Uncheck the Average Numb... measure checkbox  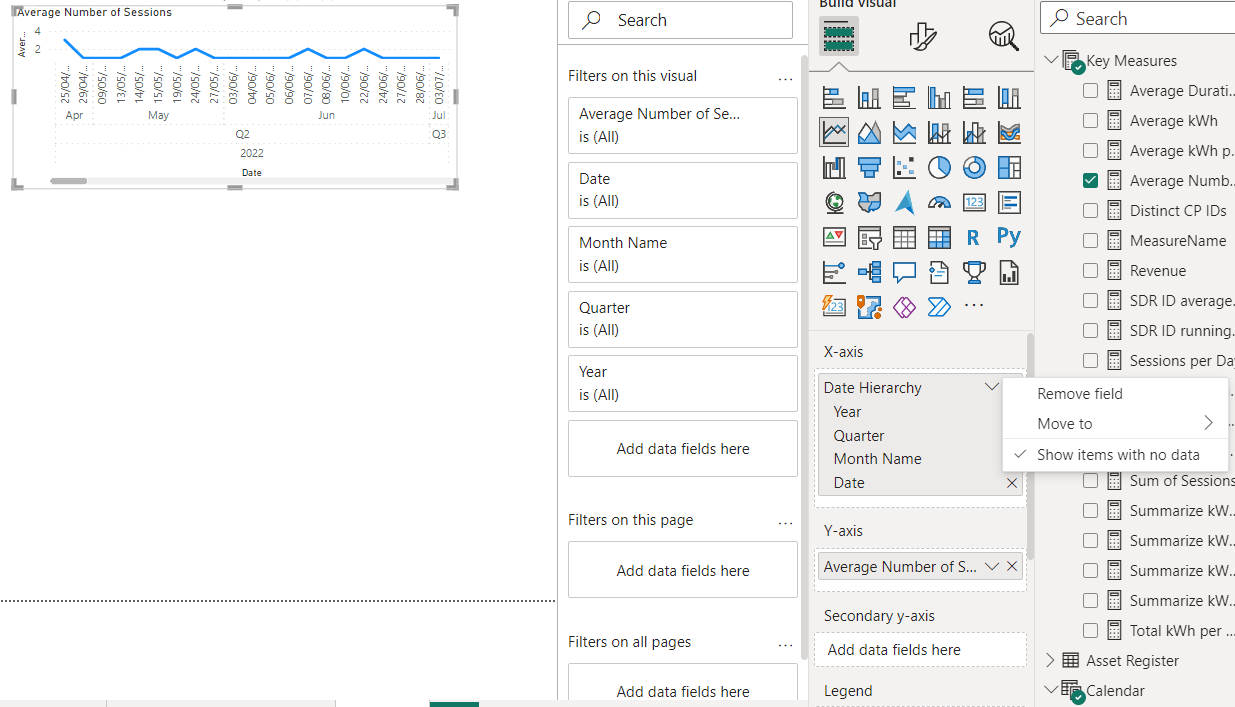click(x=1090, y=181)
